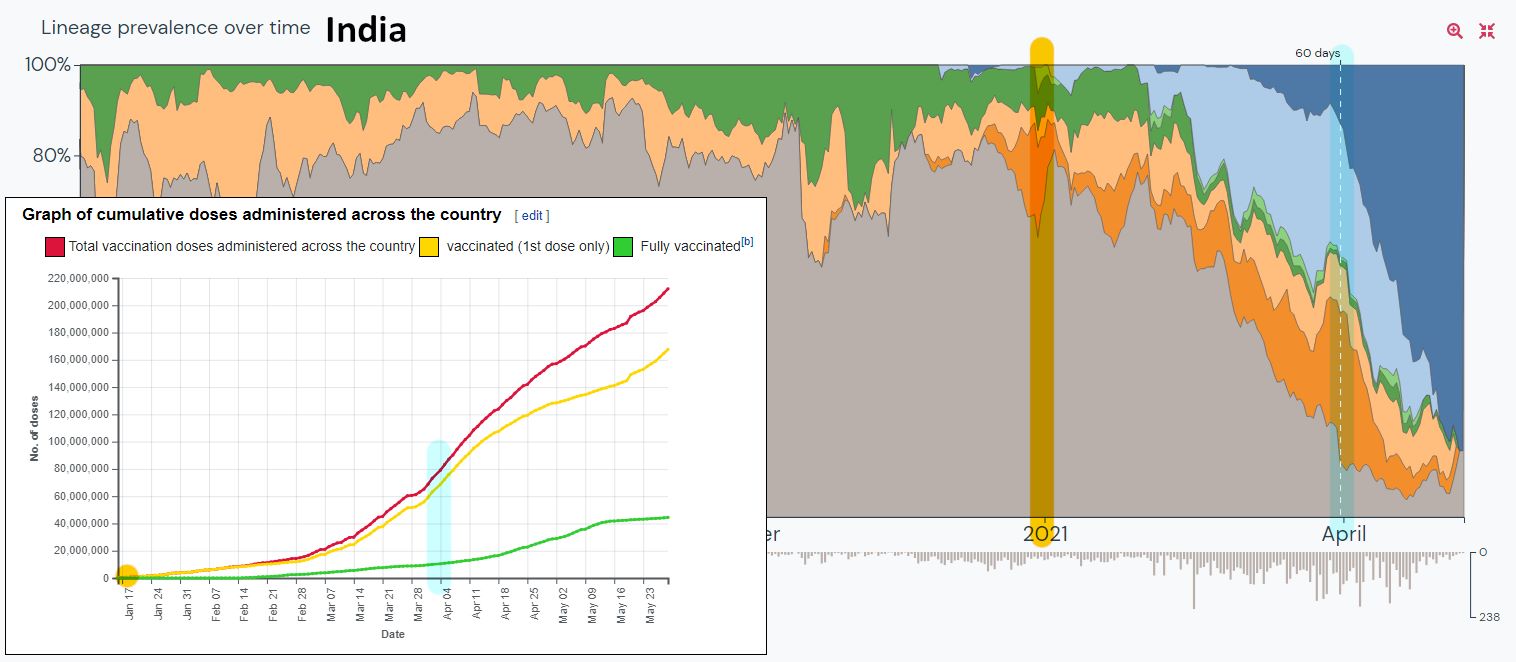Click the Fully vaccinated legend text
1516x662 pixels.
click(x=689, y=246)
